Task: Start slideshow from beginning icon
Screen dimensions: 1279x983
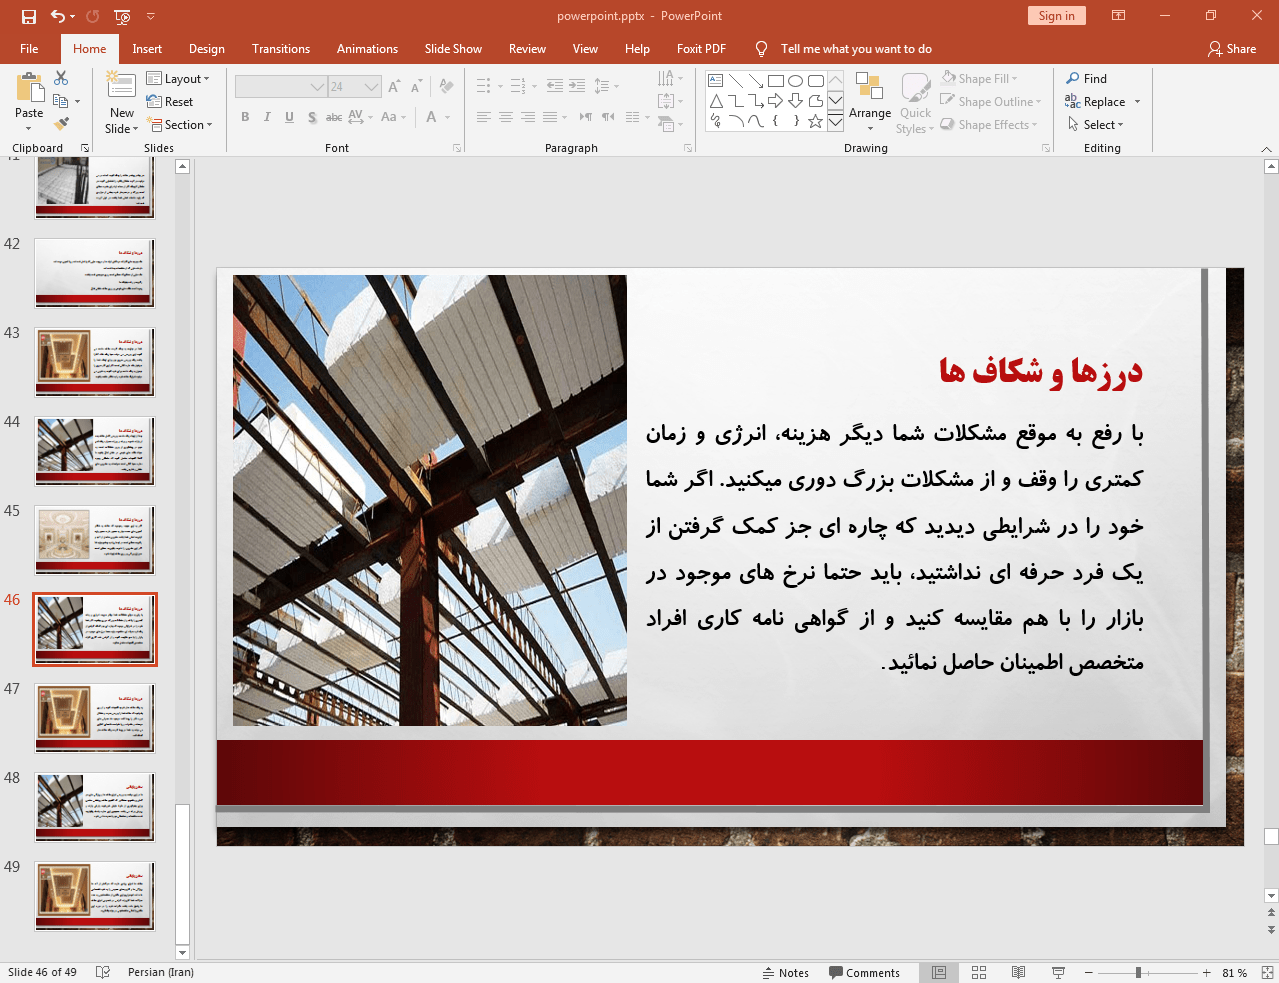Action: pyautogui.click(x=122, y=16)
